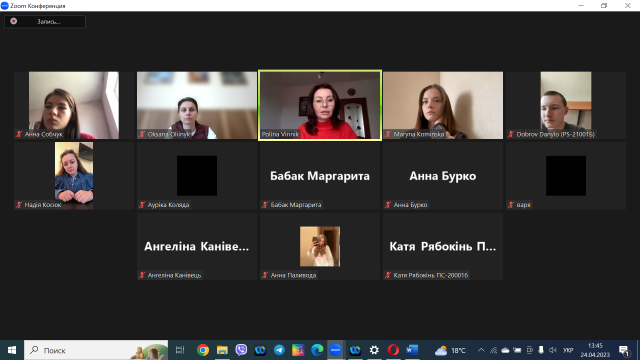Click the active Zoom taskbar icon
The width and height of the screenshot is (640, 360).
coord(336,350)
